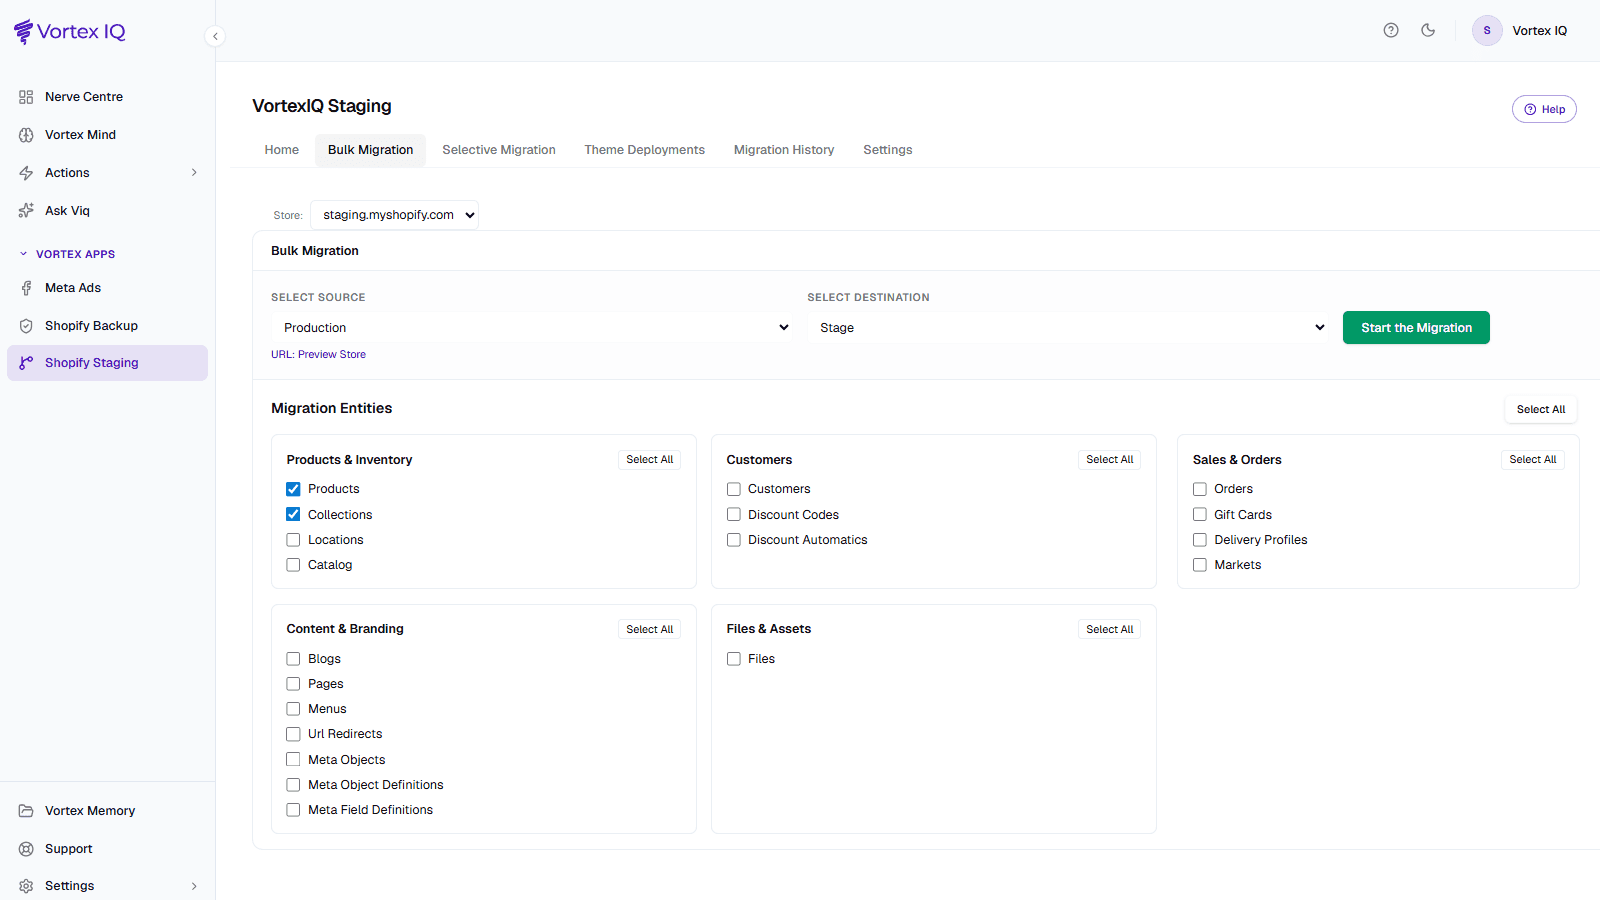Open the Select Source Production dropdown
Screen dimensions: 1600x900
click(x=534, y=328)
